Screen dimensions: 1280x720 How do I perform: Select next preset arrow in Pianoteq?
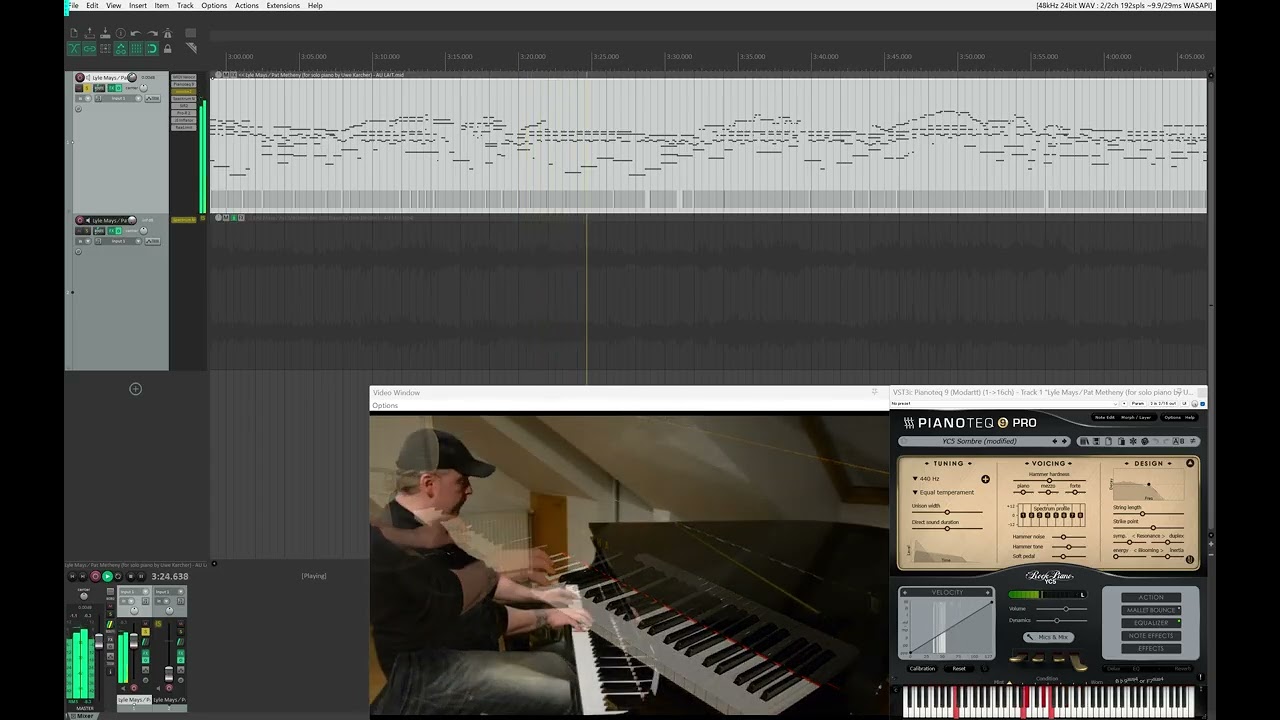[x=1064, y=441]
